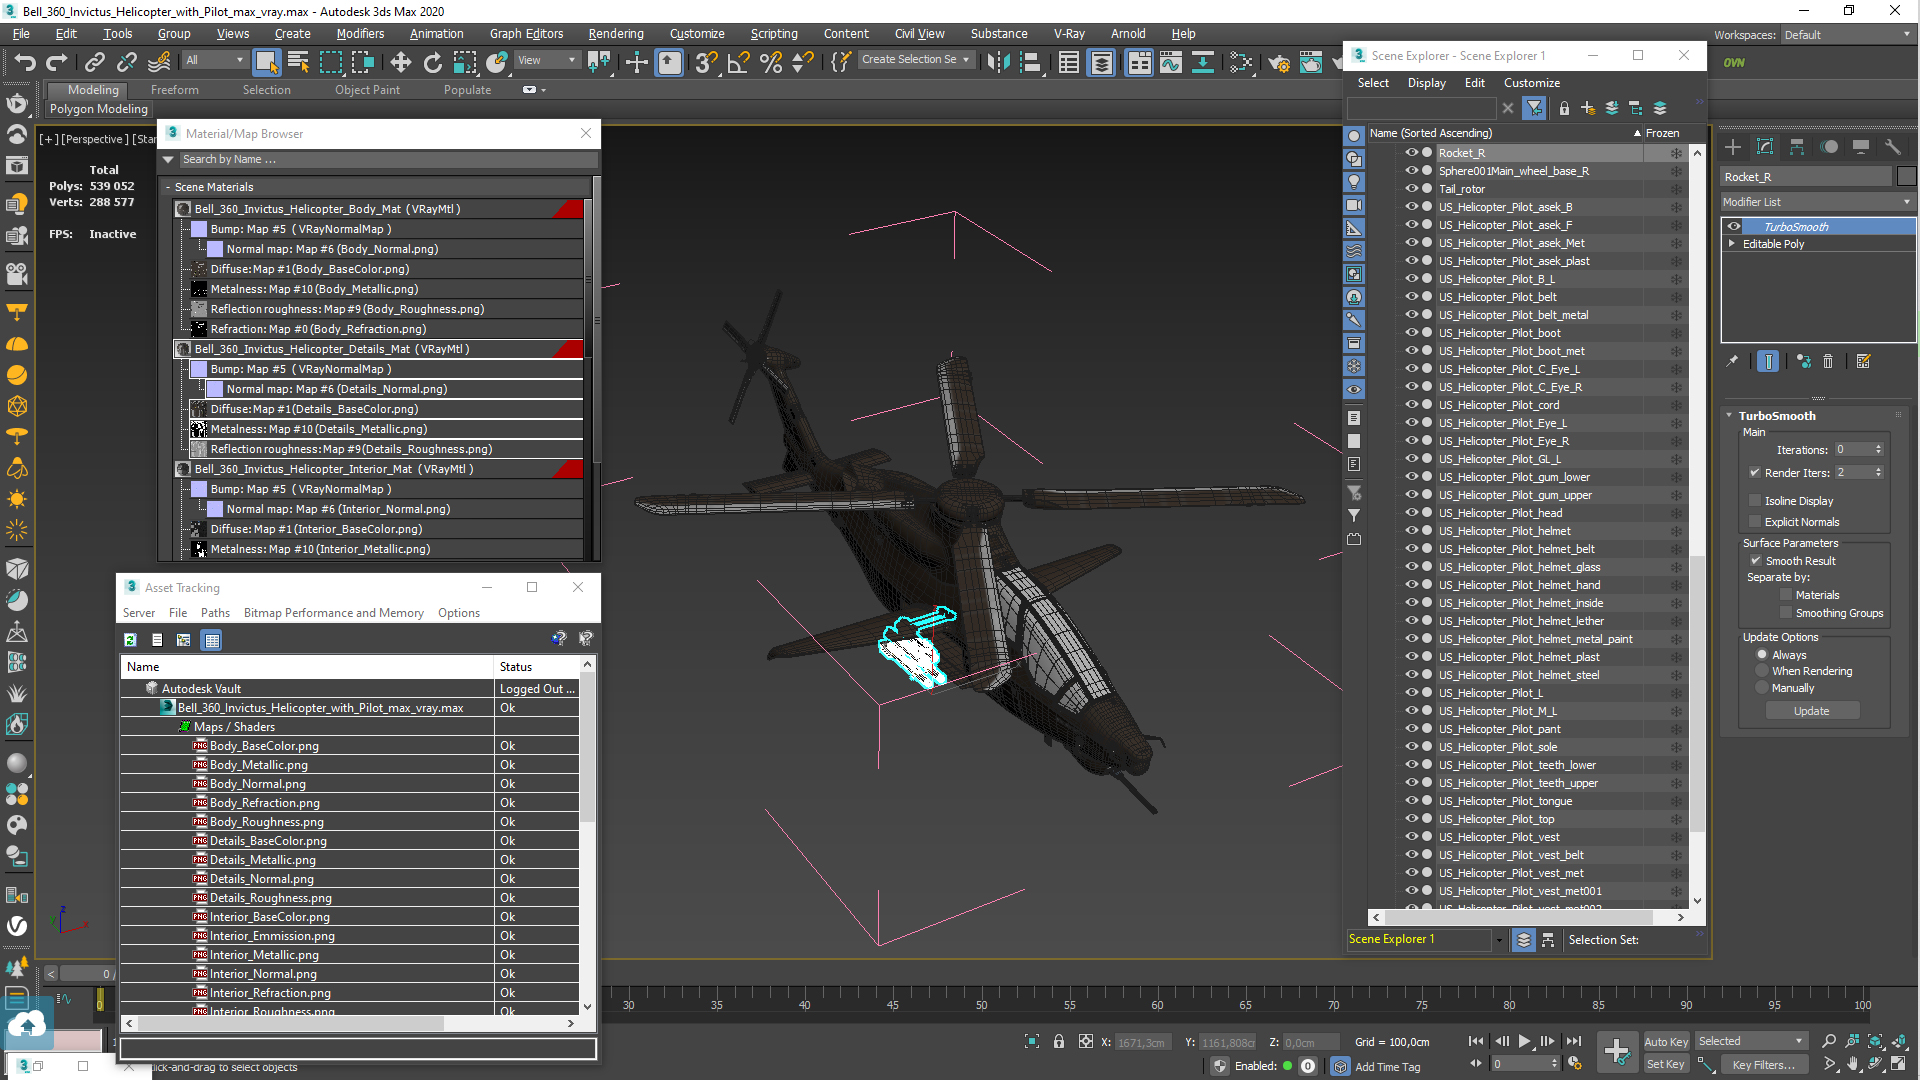Click the Update button in TurboSmooth

1811,711
